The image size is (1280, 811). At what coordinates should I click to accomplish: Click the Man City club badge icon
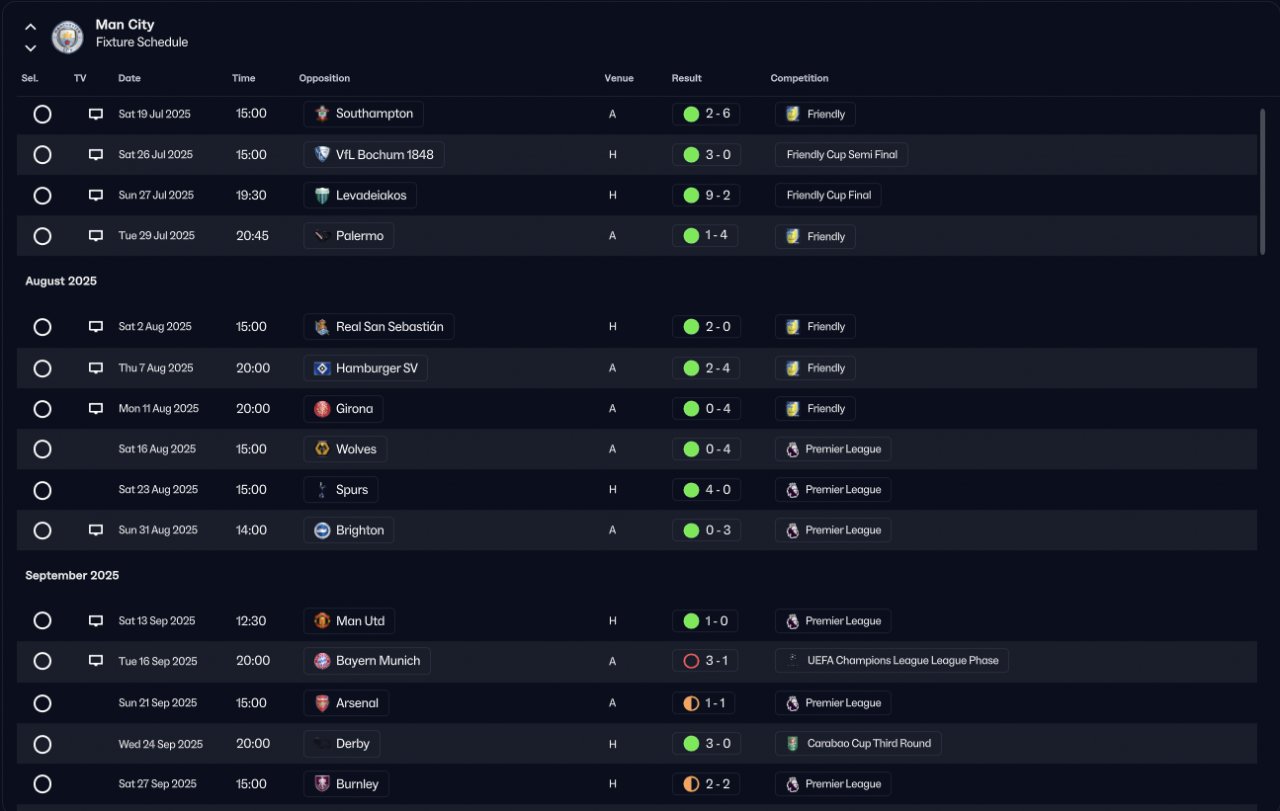point(67,37)
